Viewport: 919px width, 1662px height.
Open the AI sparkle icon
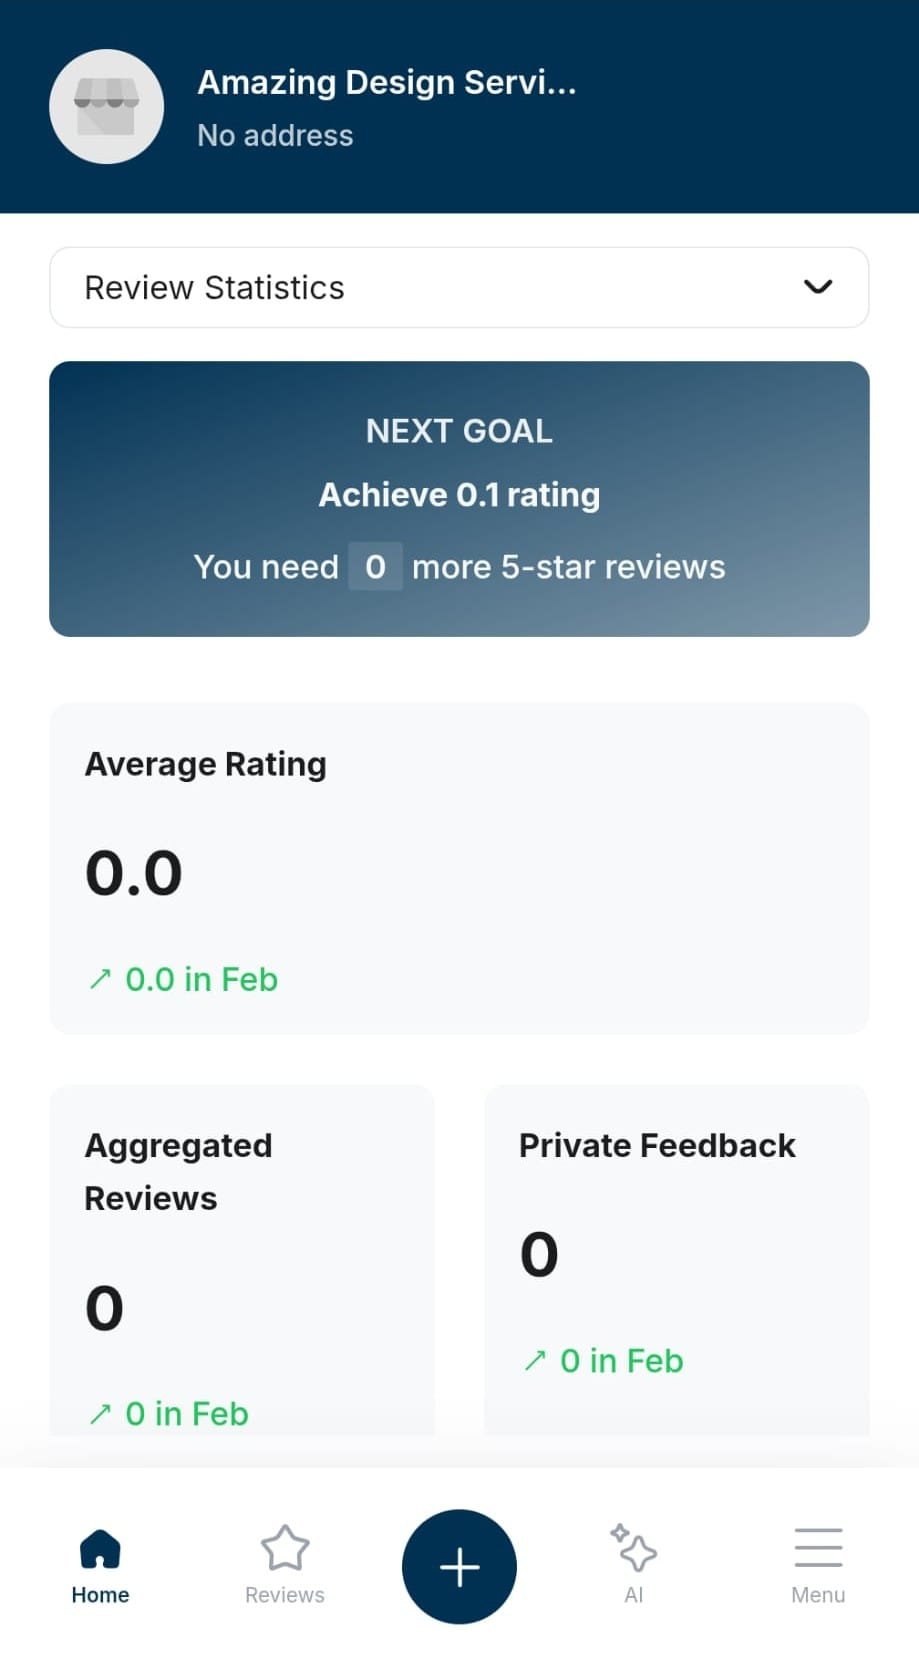[634, 1548]
